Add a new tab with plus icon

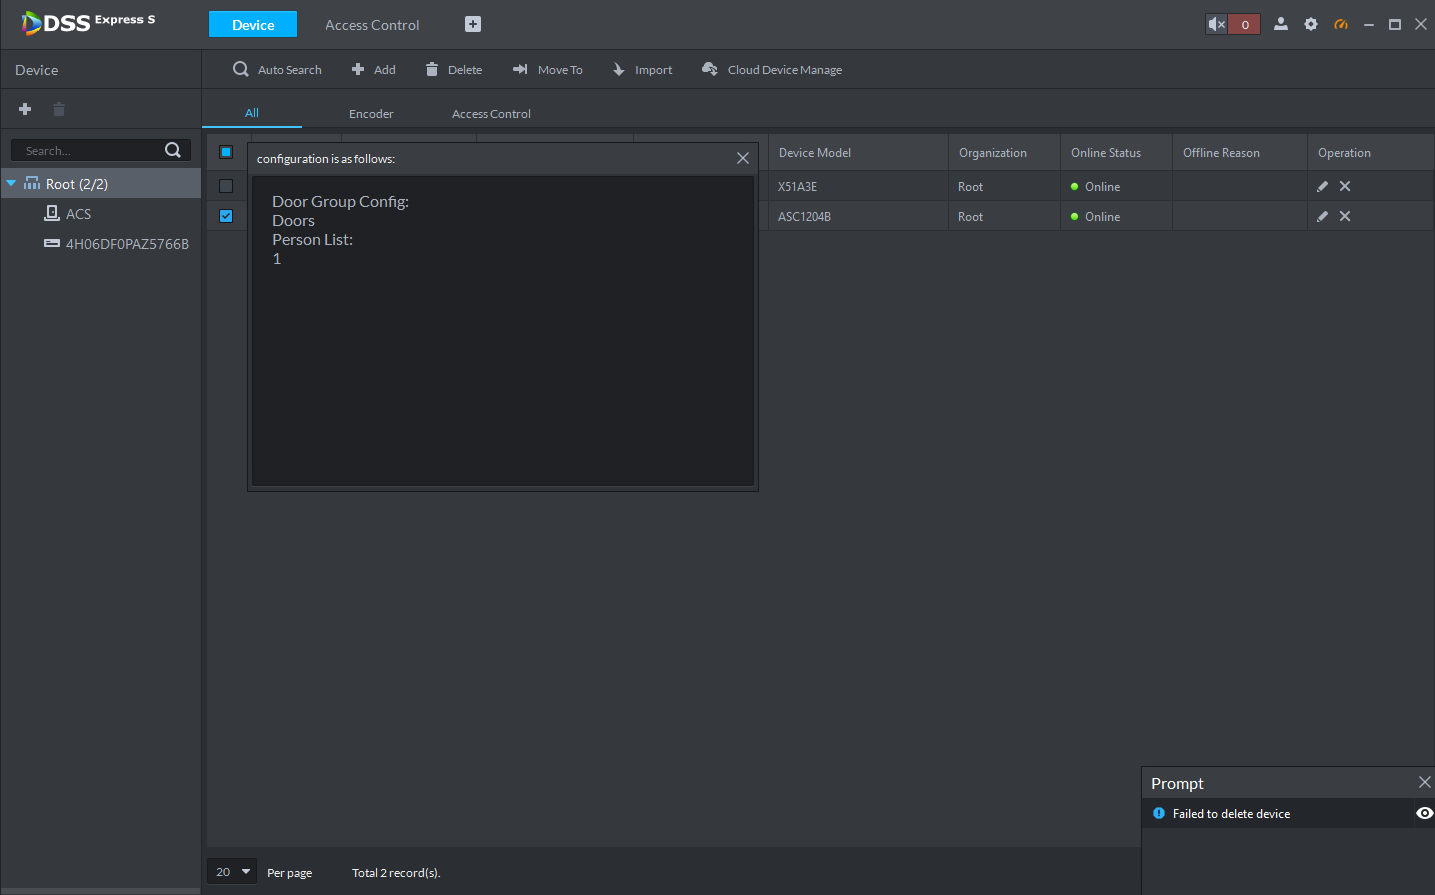click(473, 24)
